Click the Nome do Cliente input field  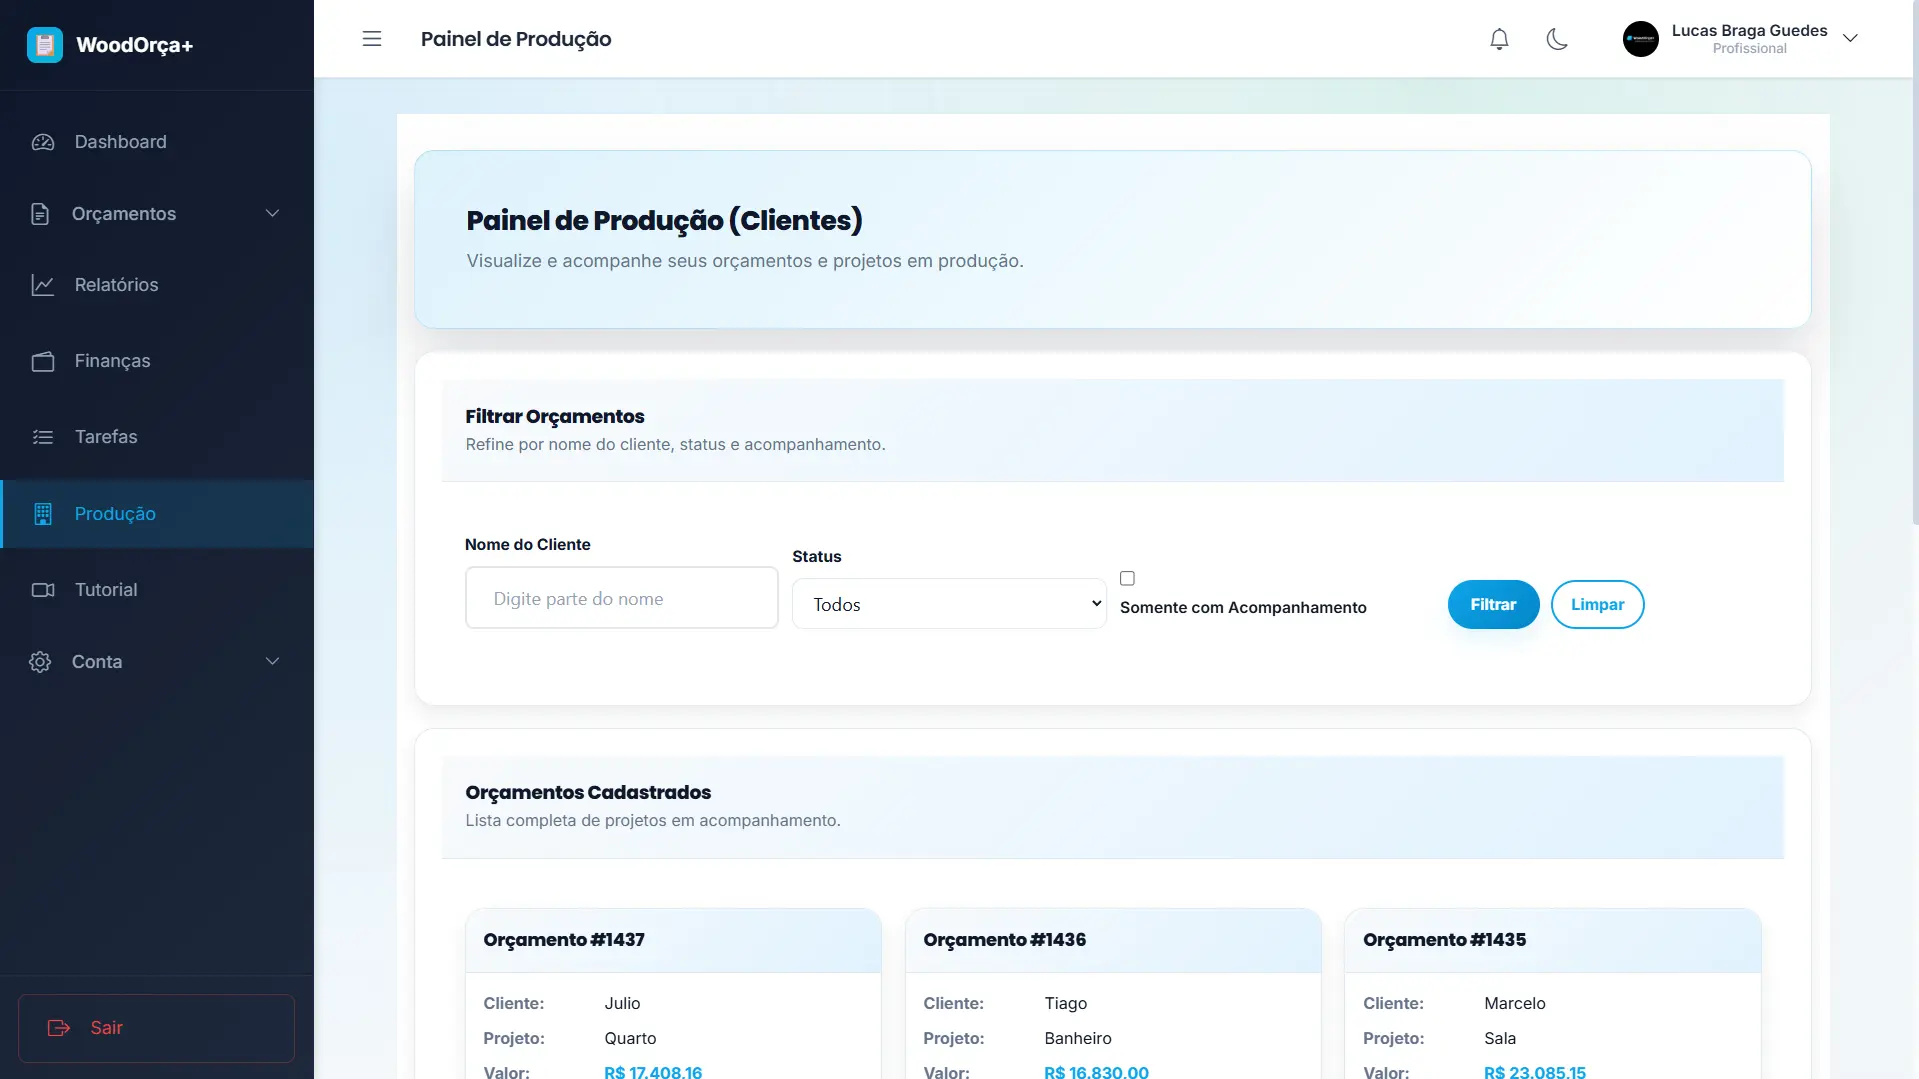click(x=620, y=597)
